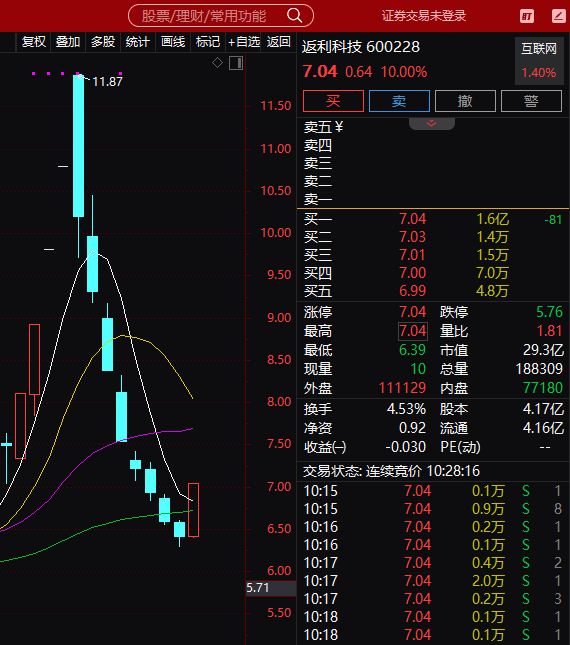The width and height of the screenshot is (570, 645).
Task: Open the 互联网 sector box
Action: tap(539, 60)
